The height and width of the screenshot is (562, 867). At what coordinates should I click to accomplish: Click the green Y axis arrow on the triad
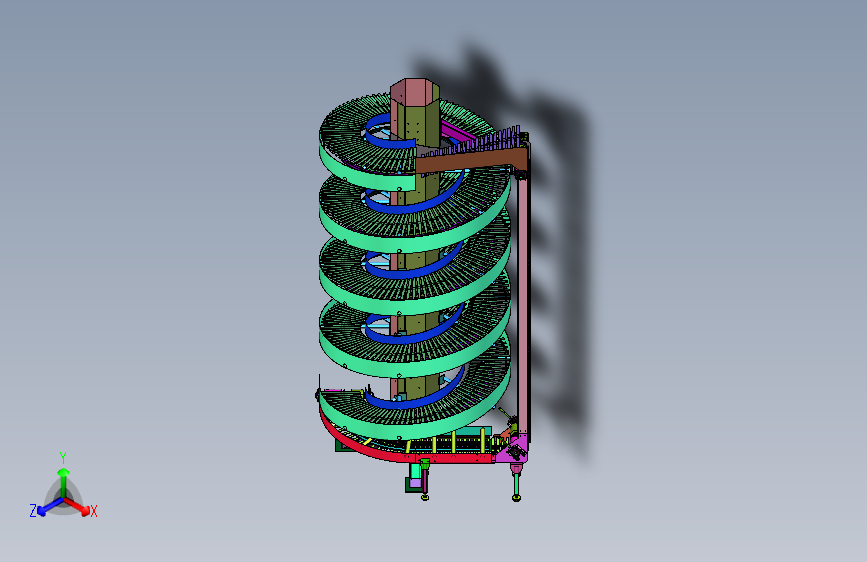(x=64, y=481)
